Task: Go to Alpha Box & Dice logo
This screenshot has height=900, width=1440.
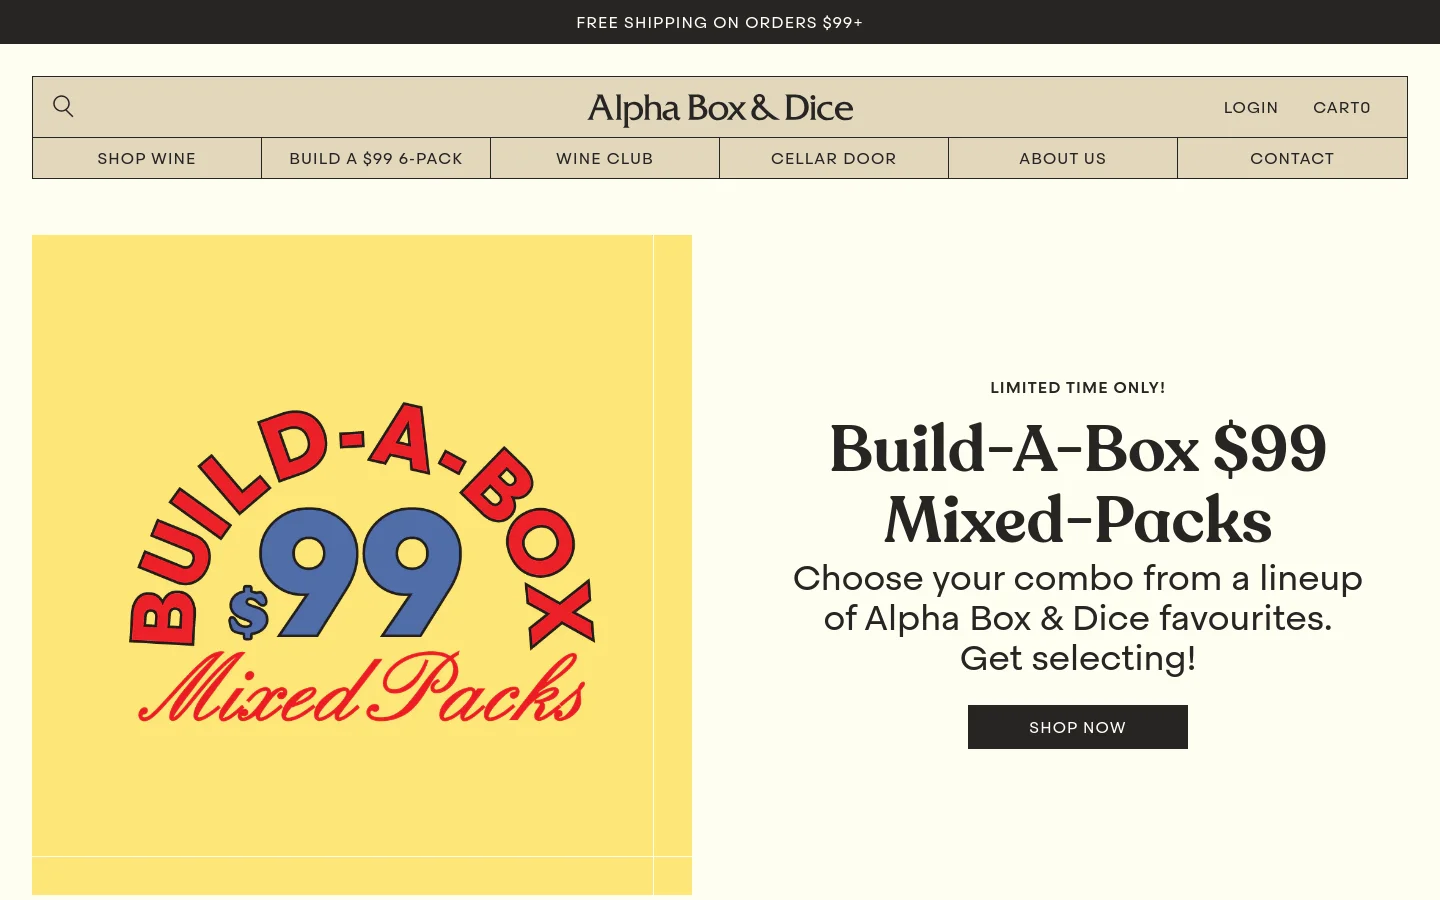Action: pos(720,108)
